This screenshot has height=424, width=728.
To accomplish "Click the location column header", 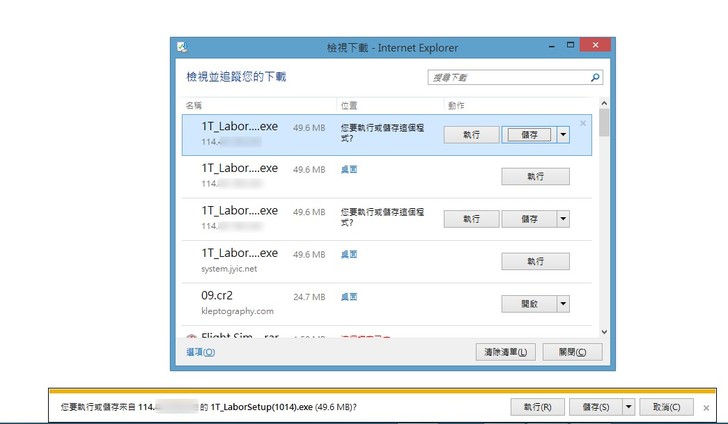I will click(x=349, y=105).
